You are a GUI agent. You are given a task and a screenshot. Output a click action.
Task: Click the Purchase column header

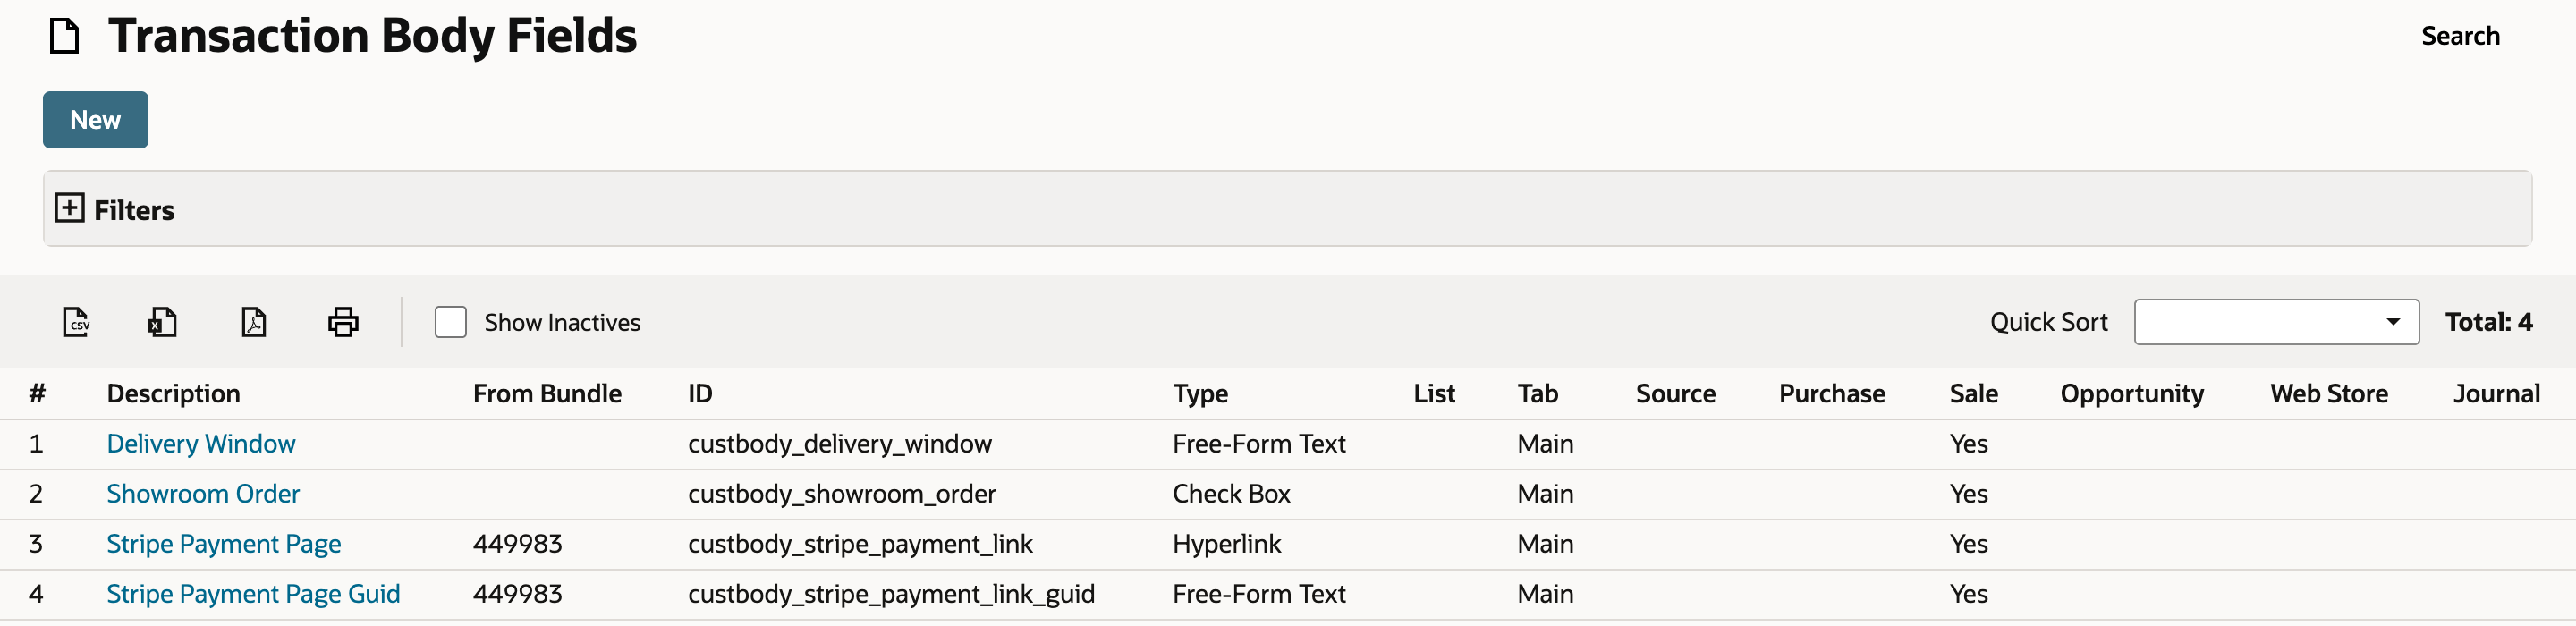pos(1831,394)
